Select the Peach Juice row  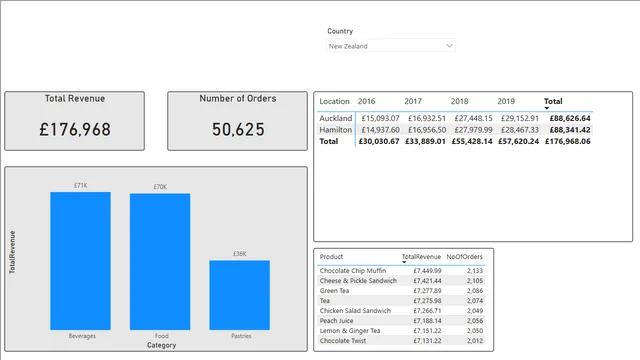[401, 321]
